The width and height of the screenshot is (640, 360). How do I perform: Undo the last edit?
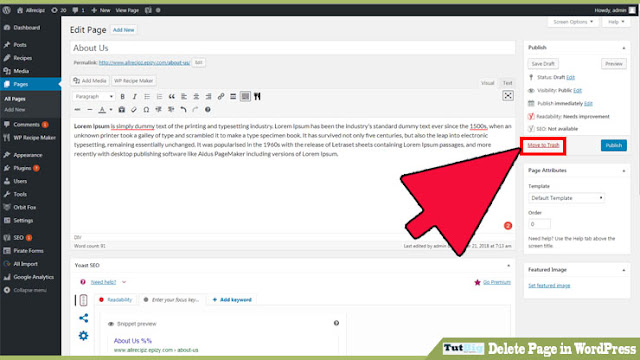183,109
